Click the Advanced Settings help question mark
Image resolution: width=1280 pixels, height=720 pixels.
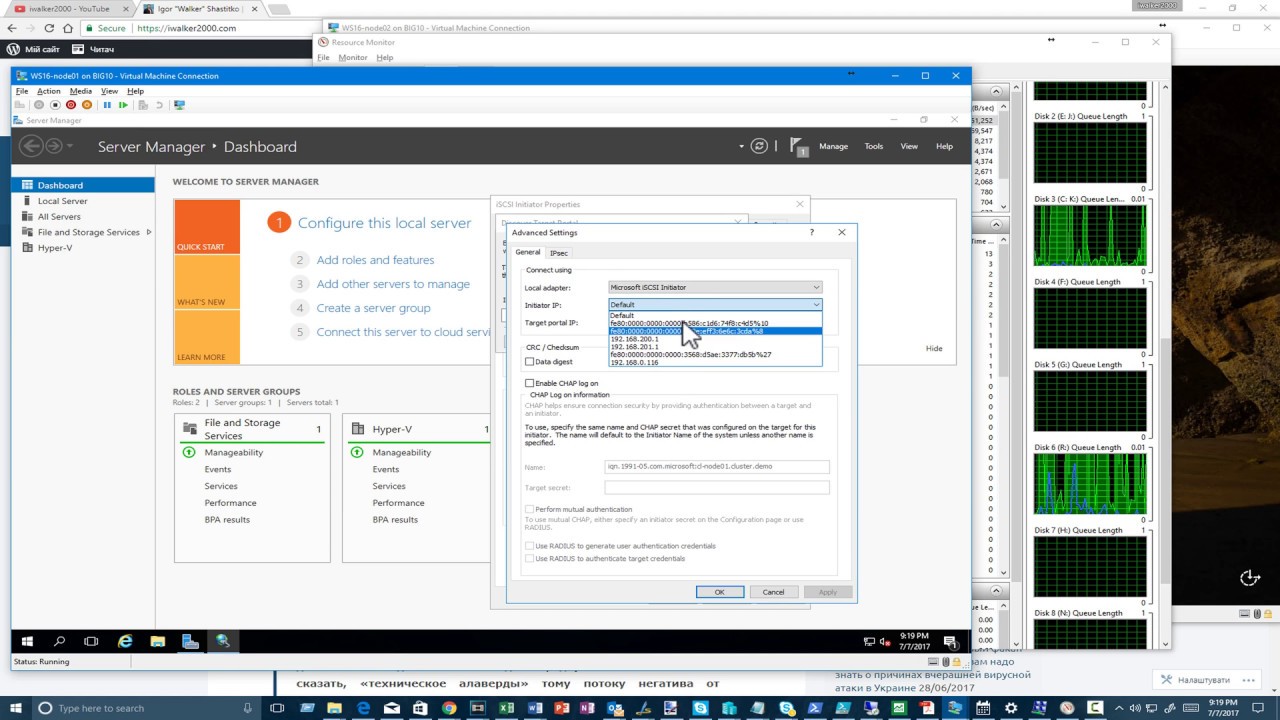[811, 232]
